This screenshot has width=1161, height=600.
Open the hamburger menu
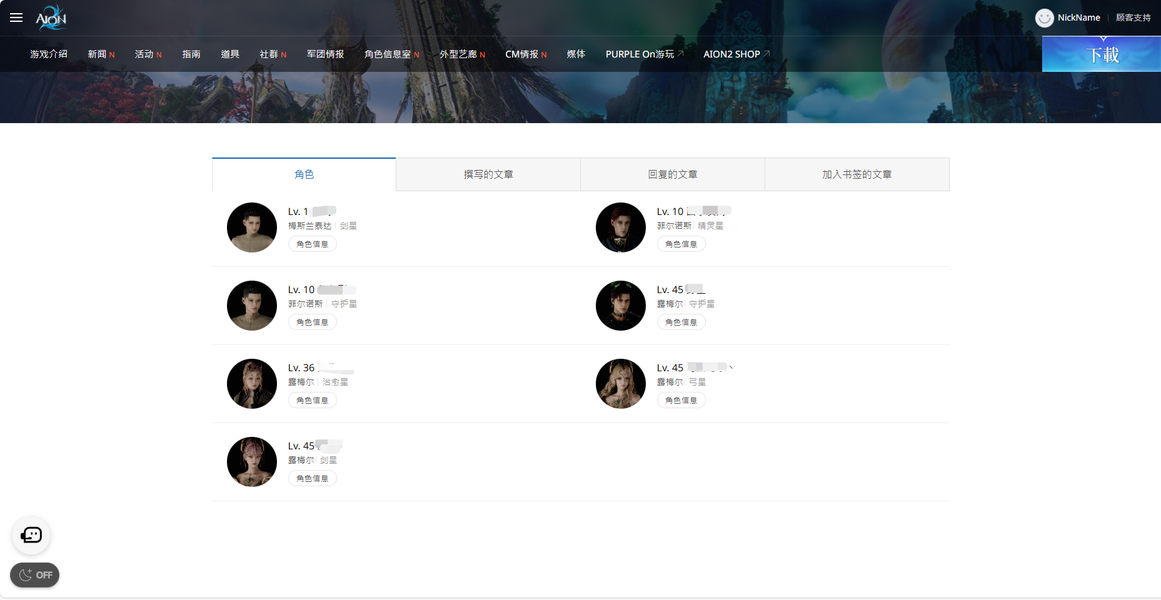16,18
